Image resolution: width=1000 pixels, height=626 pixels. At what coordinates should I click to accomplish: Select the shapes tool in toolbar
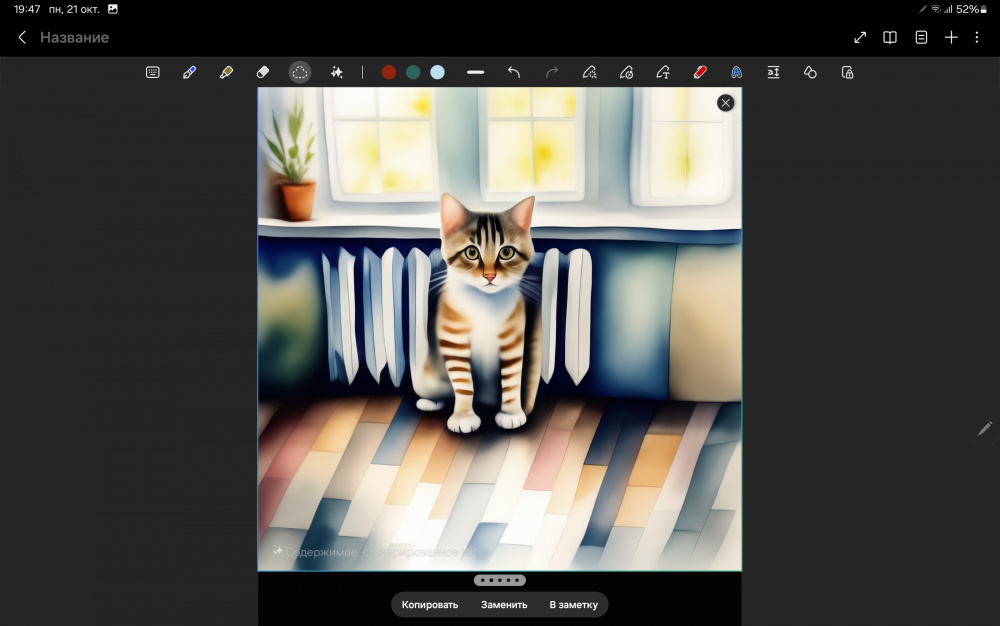[810, 72]
